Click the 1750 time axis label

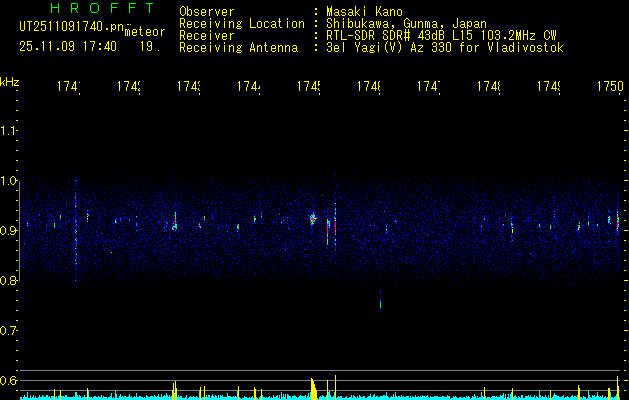click(x=611, y=87)
